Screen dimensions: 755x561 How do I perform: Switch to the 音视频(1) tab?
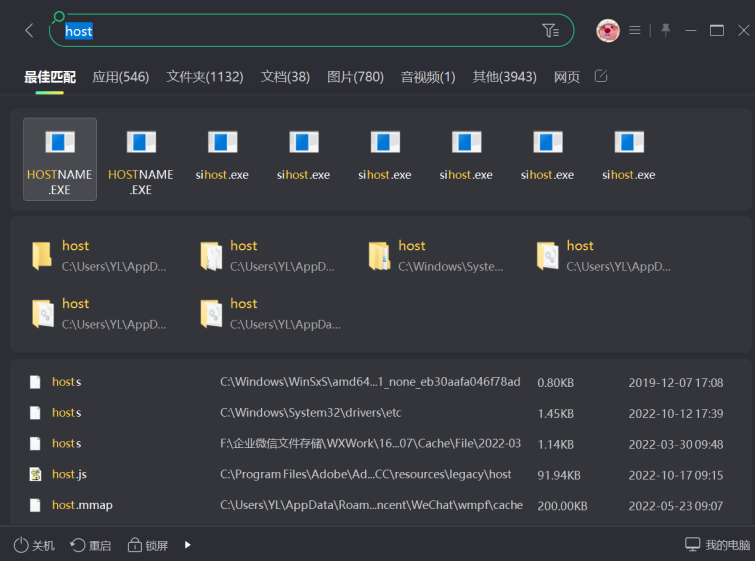point(428,77)
